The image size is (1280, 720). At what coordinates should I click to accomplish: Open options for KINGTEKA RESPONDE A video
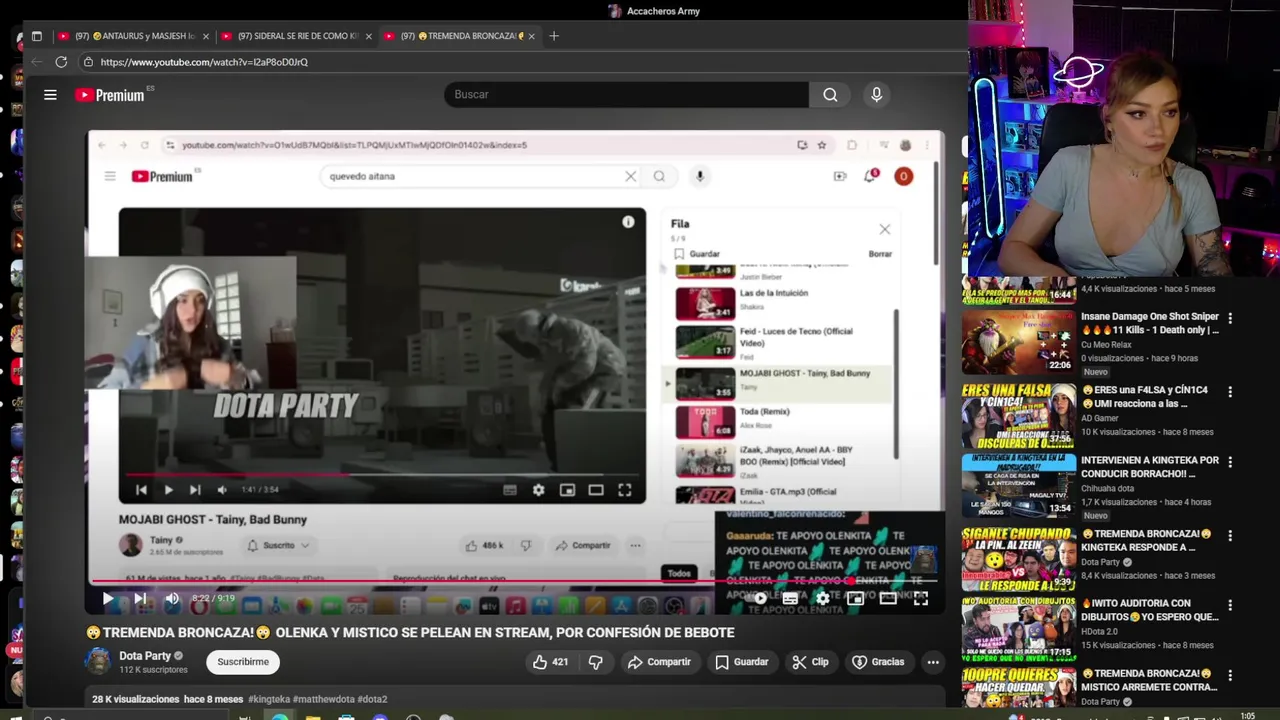tap(1230, 535)
